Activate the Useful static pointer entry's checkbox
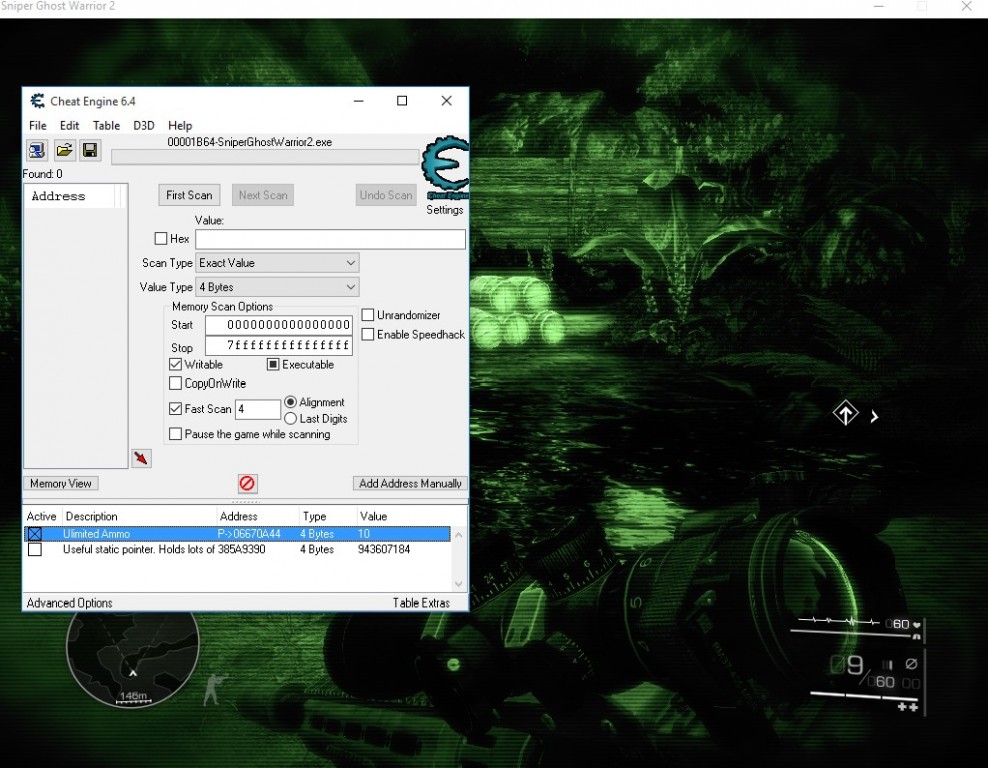 click(x=35, y=549)
